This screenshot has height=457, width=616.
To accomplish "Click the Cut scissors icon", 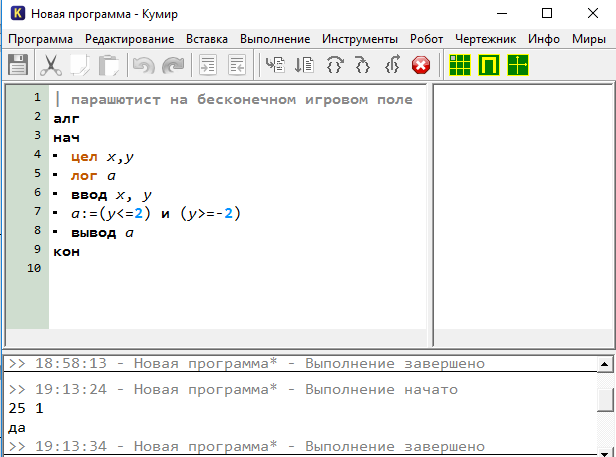I will [x=51, y=65].
